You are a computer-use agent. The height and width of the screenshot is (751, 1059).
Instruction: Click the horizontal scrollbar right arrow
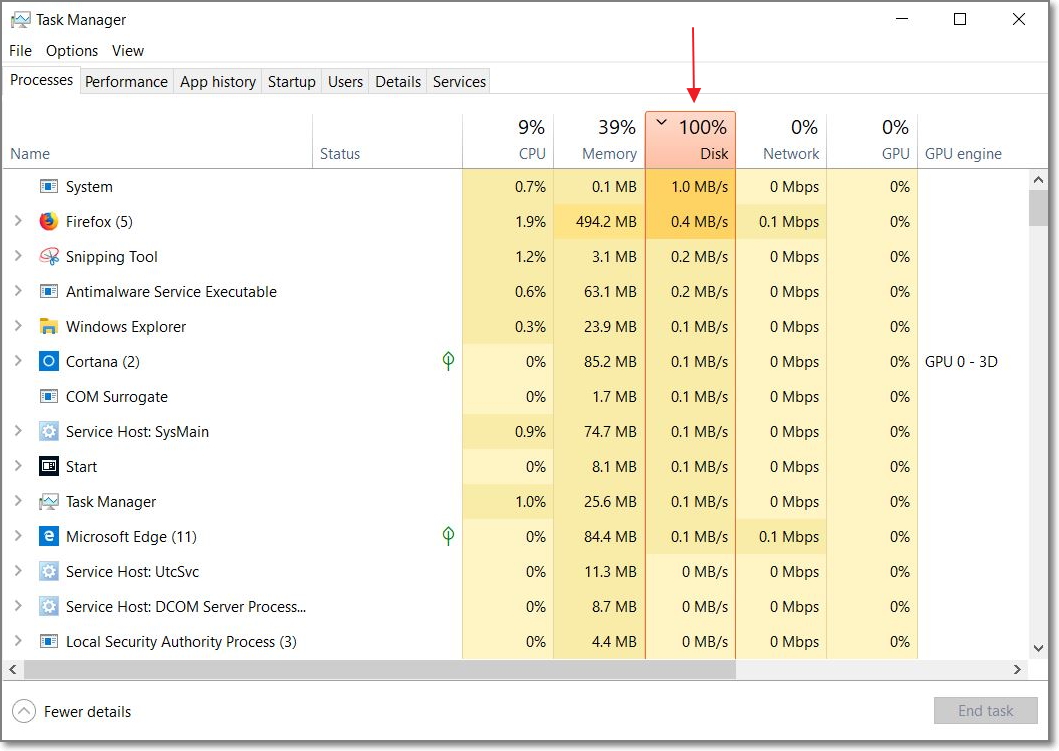1017,669
